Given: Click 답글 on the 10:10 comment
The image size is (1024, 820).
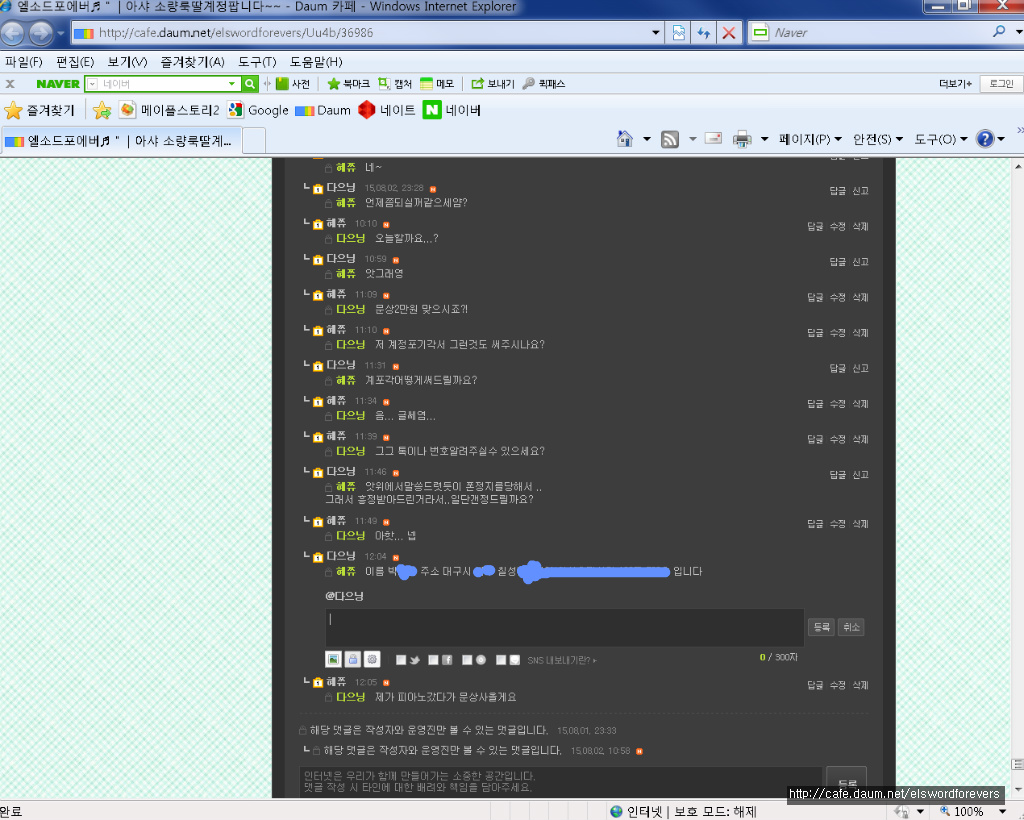Looking at the screenshot, I should pos(815,227).
